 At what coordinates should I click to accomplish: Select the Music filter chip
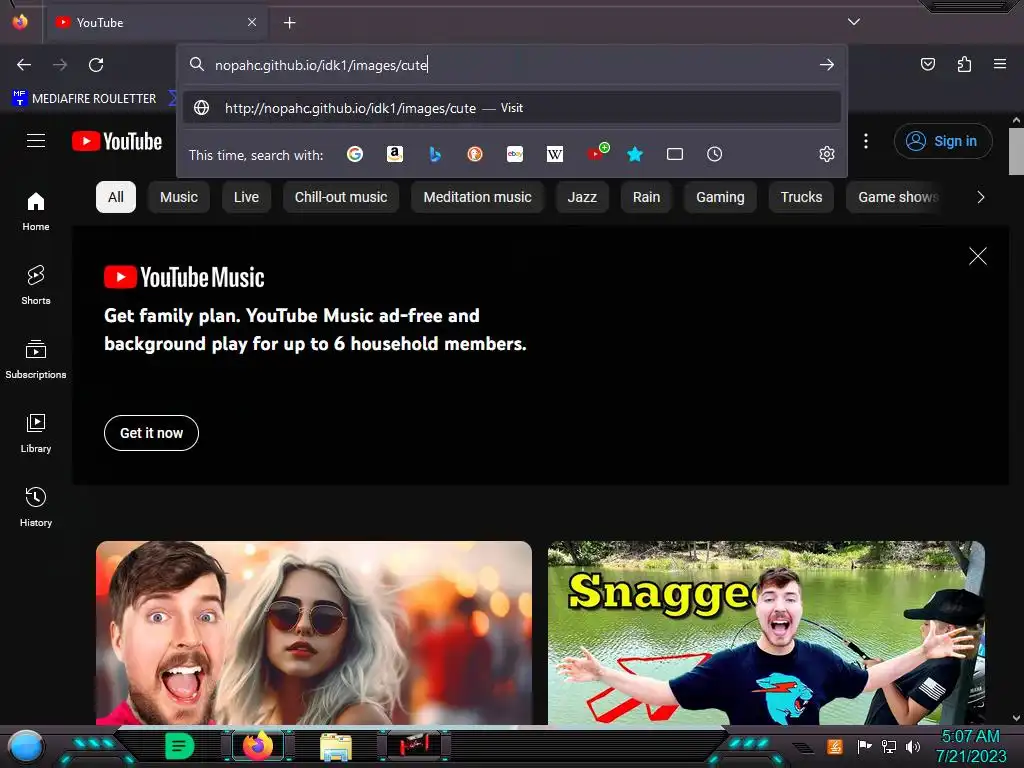click(179, 197)
